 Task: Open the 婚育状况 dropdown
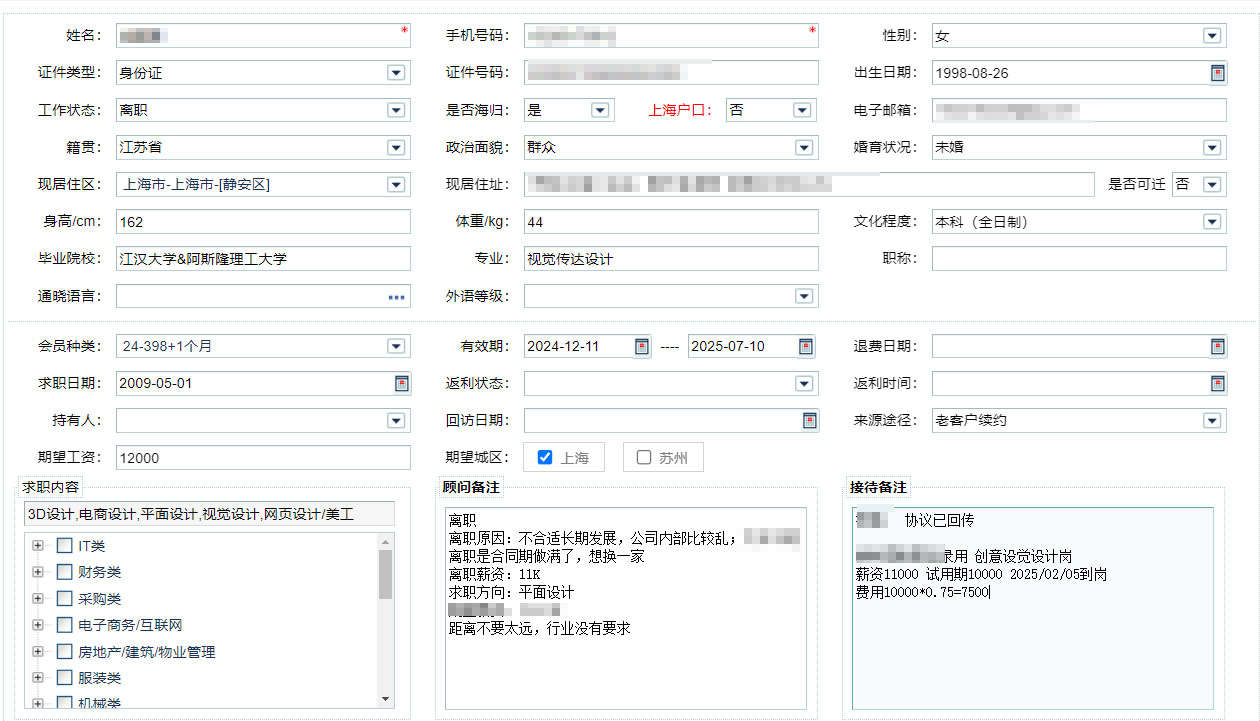click(1212, 147)
